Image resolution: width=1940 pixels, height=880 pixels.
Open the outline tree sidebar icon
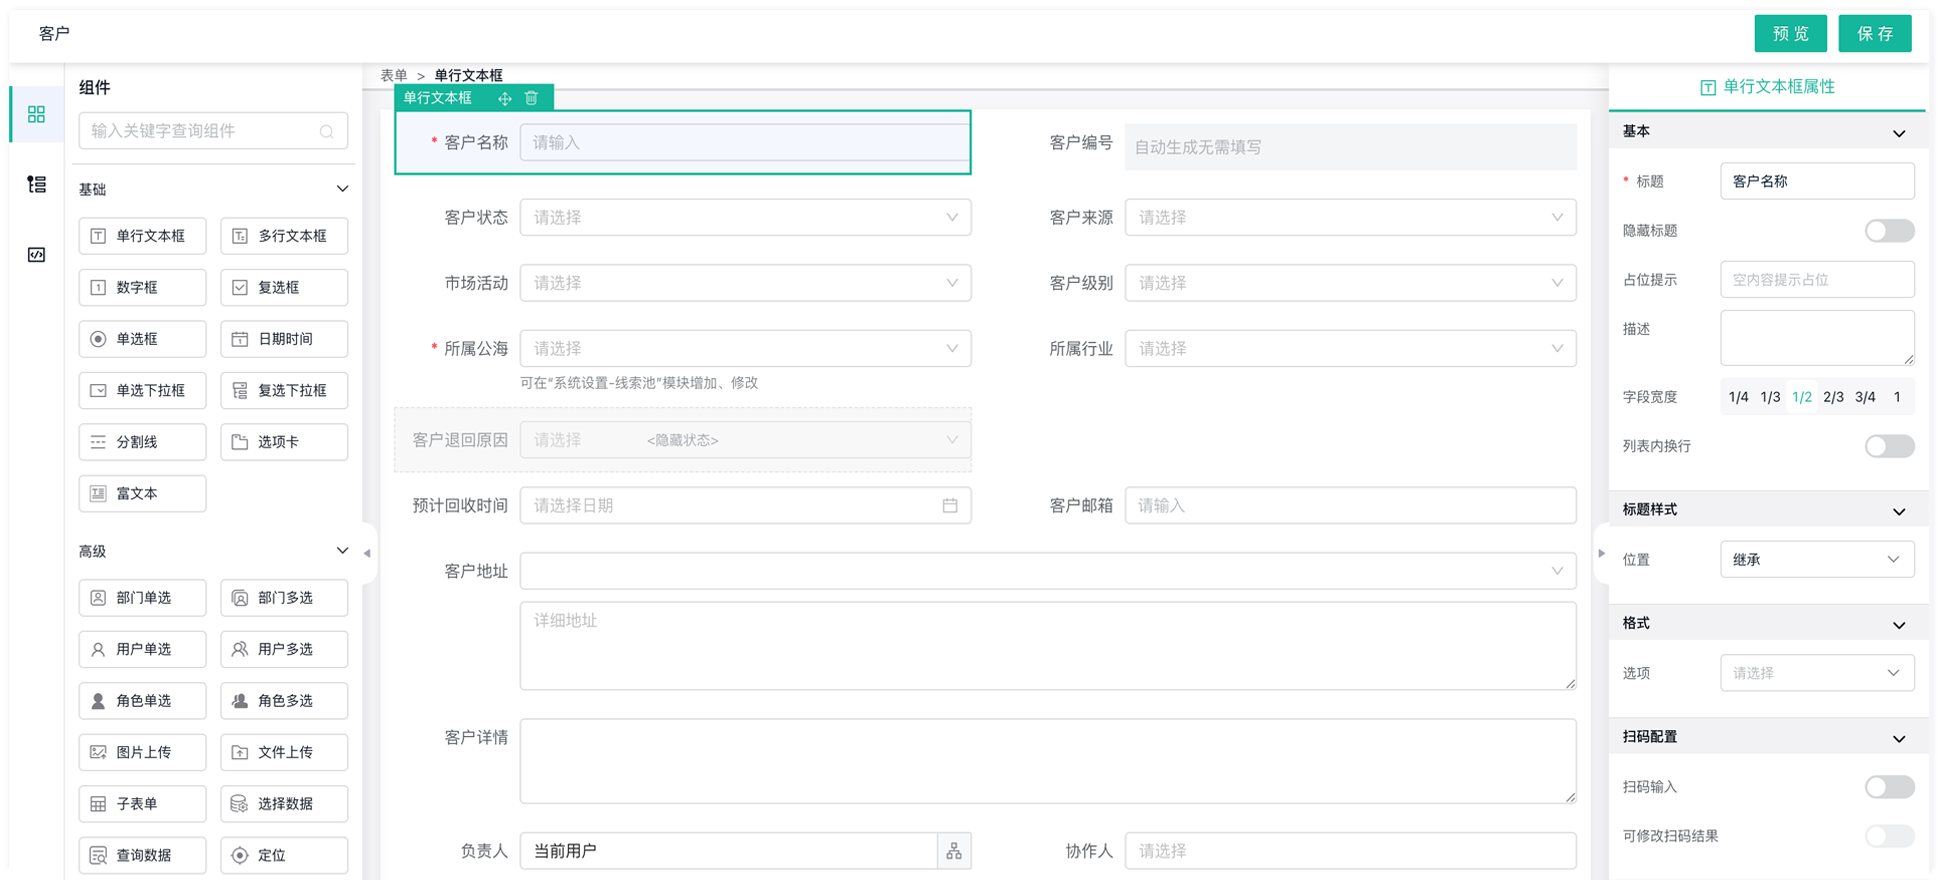pyautogui.click(x=36, y=184)
